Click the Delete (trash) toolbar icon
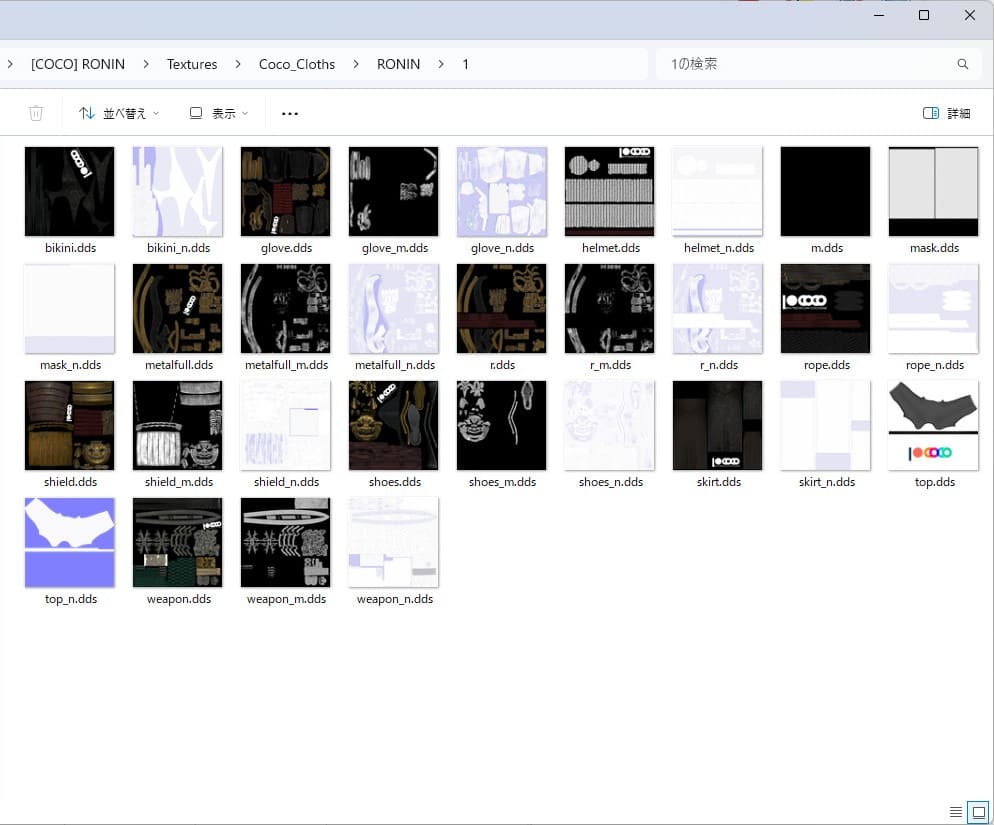 tap(36, 112)
